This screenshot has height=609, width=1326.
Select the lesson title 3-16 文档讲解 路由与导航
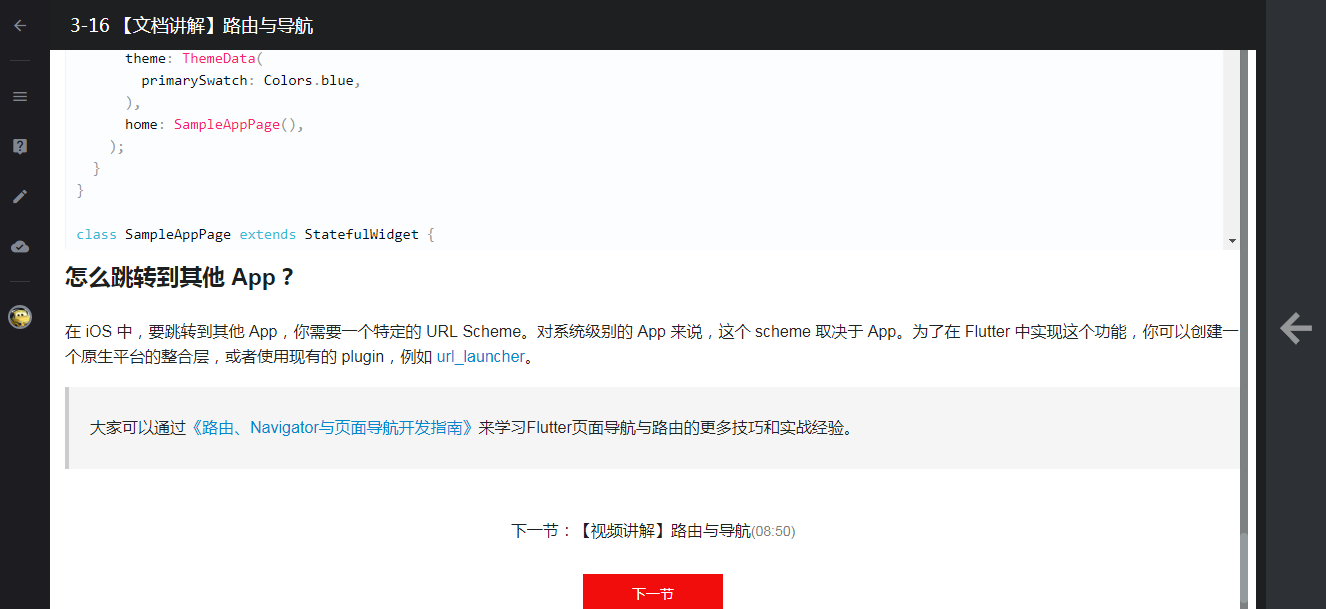click(190, 25)
